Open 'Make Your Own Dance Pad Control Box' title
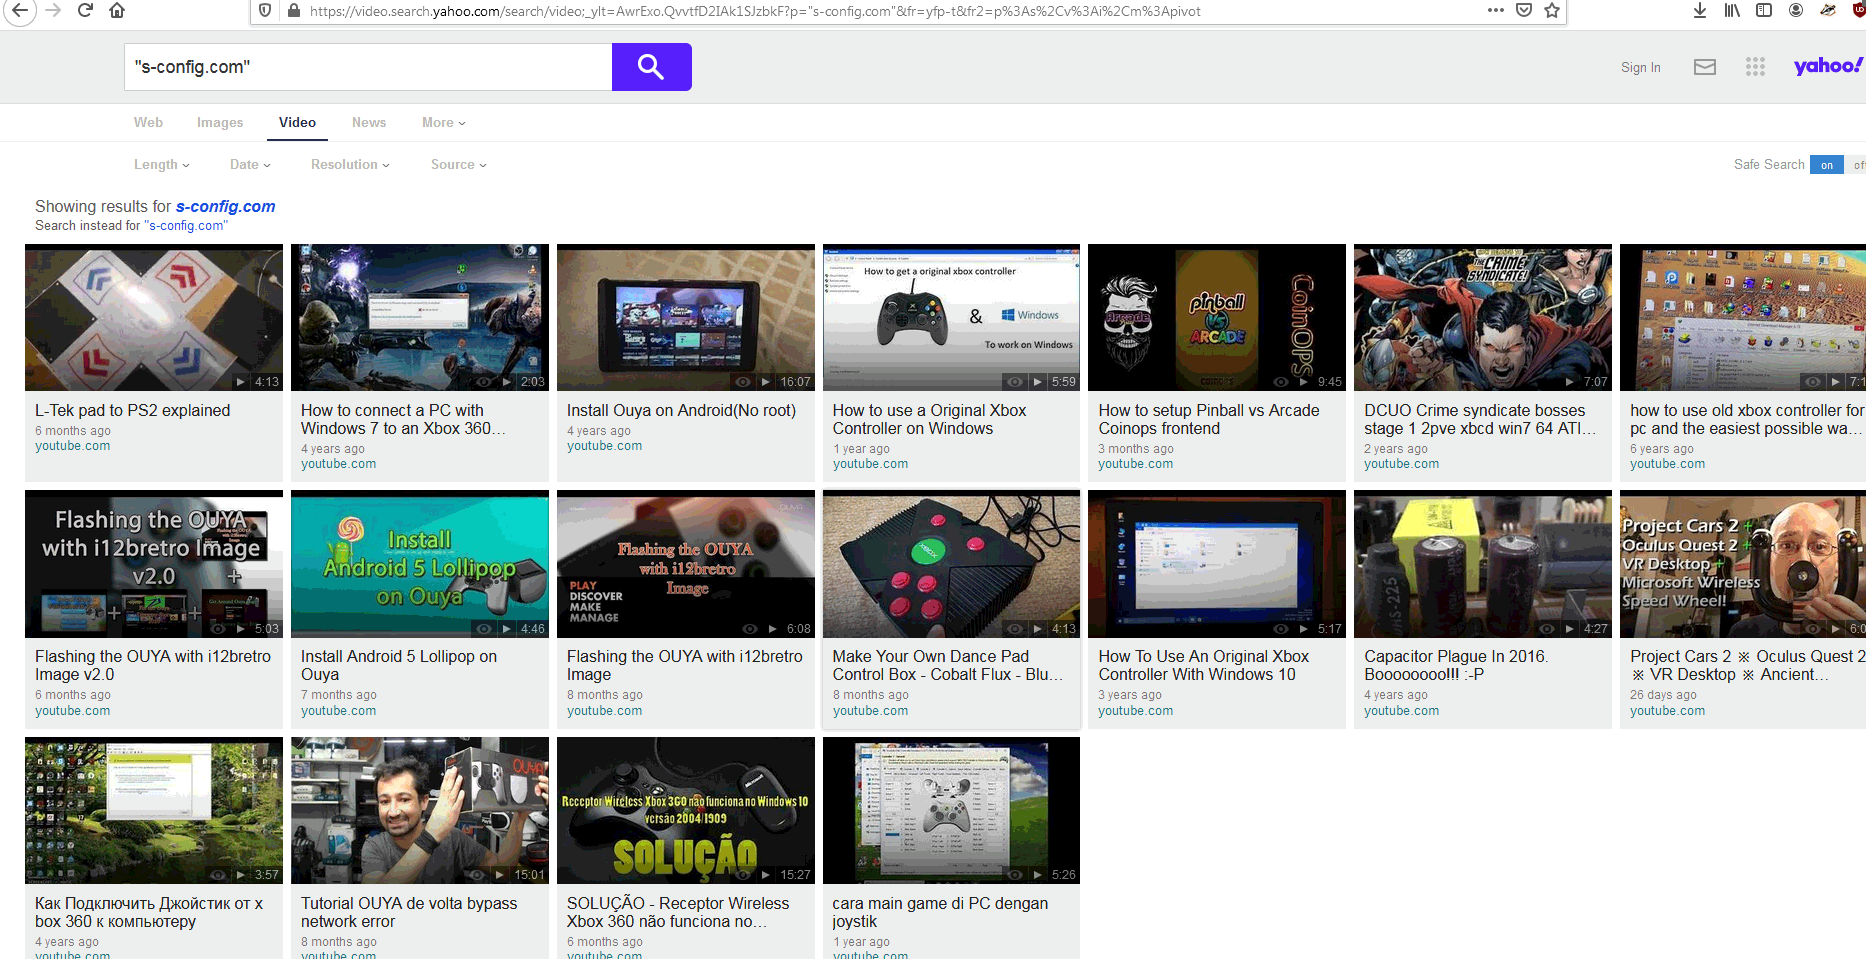Image resolution: width=1866 pixels, height=959 pixels. tap(947, 665)
